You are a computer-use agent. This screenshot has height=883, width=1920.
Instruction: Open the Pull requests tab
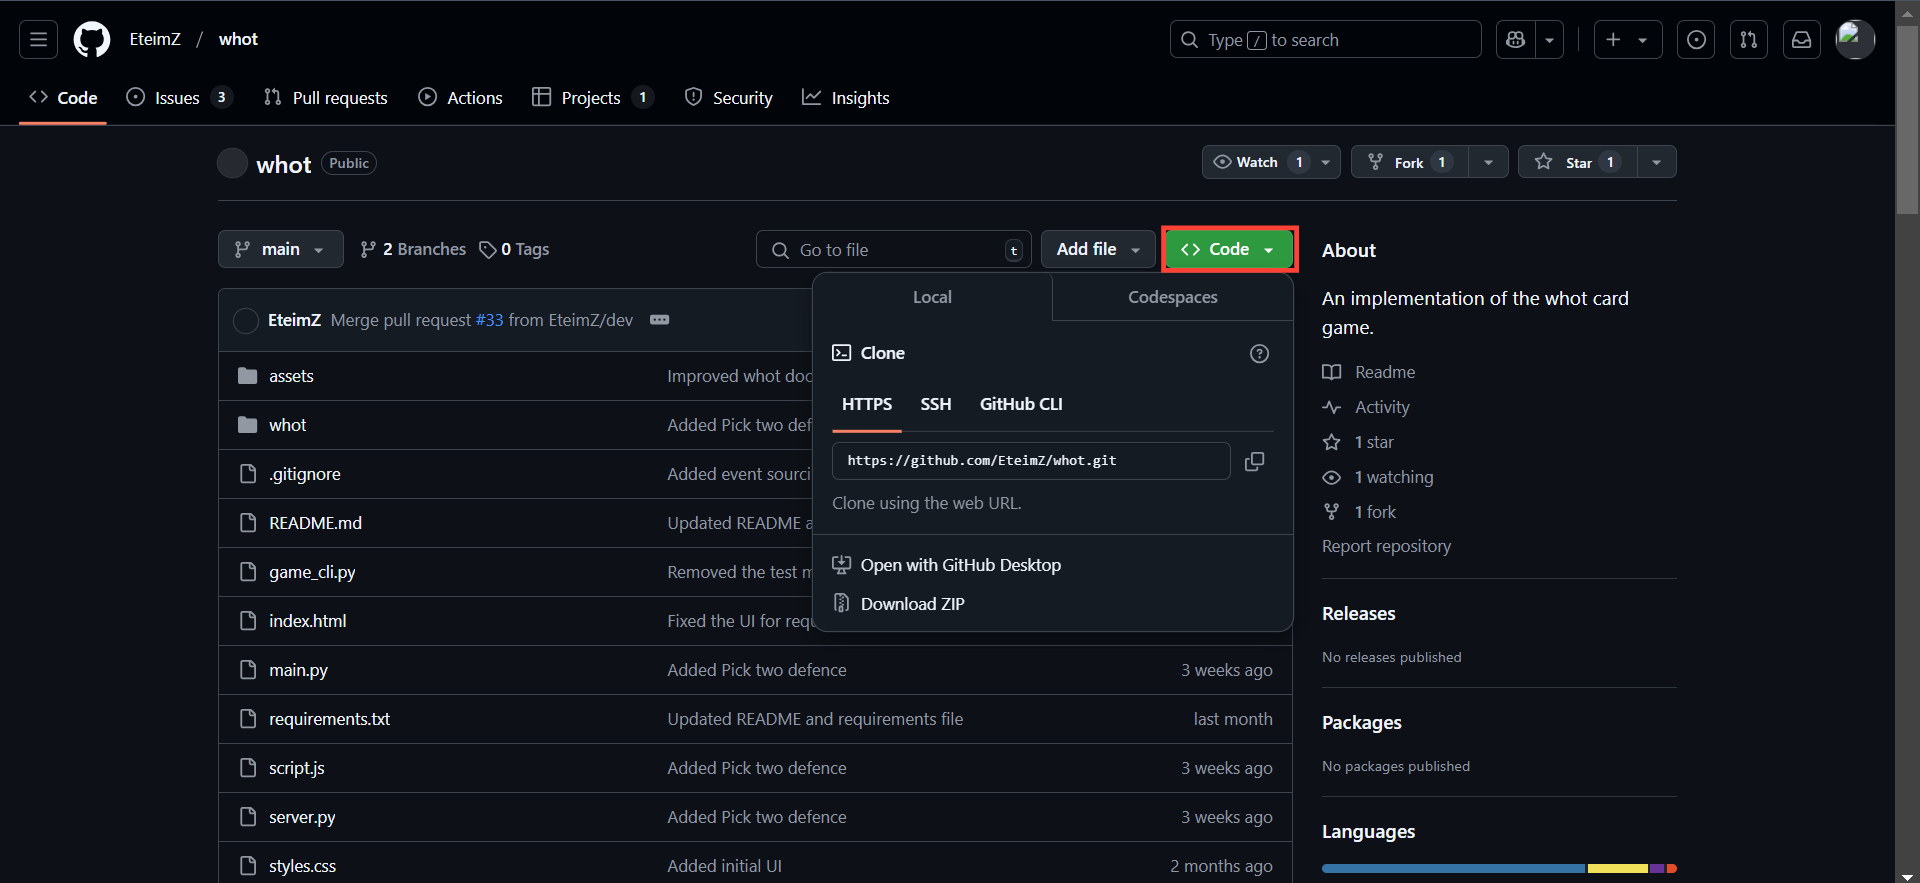click(x=326, y=97)
